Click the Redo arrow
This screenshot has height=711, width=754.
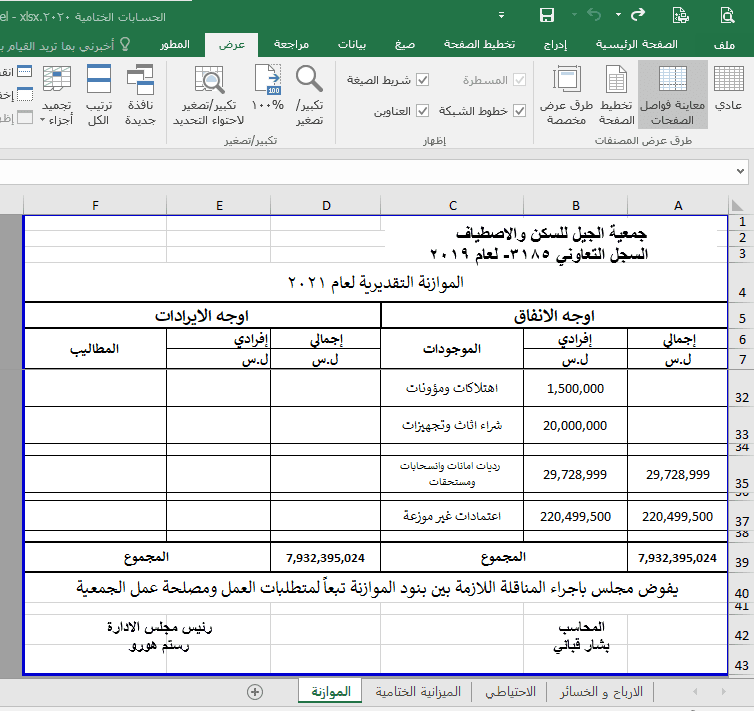tap(638, 15)
